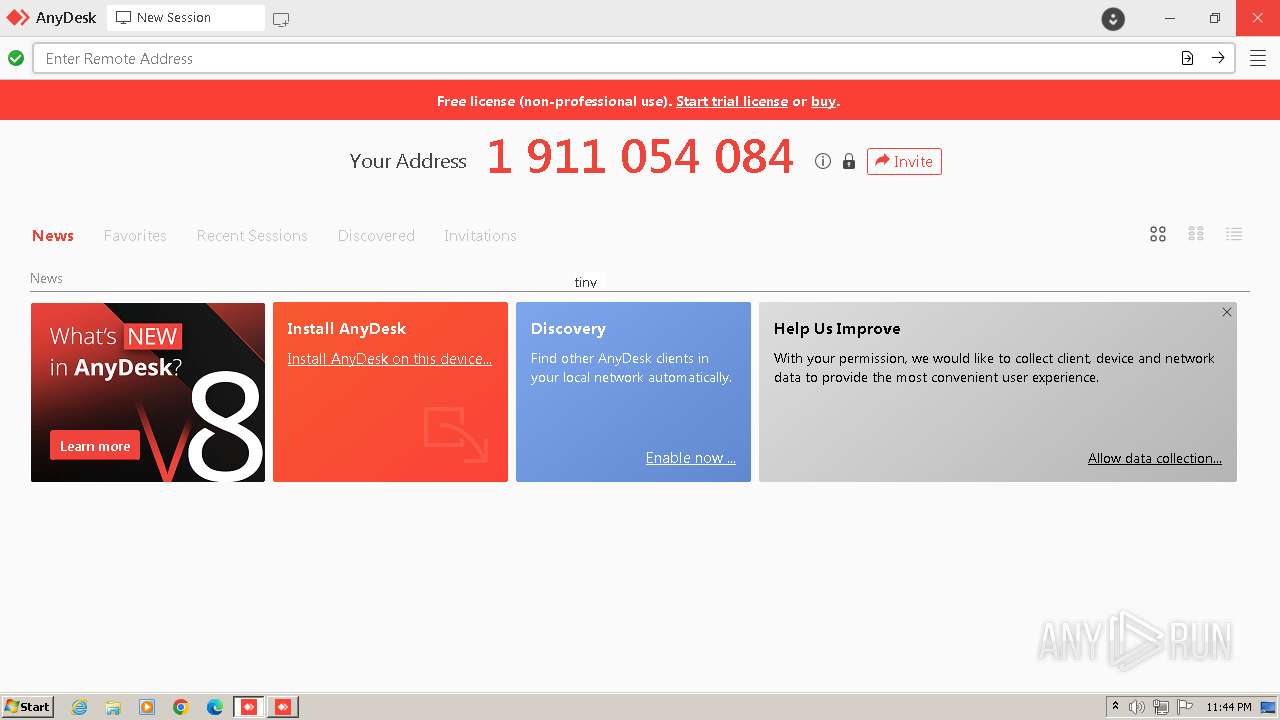
Task: Click Allow data collection link
Action: pos(1155,458)
